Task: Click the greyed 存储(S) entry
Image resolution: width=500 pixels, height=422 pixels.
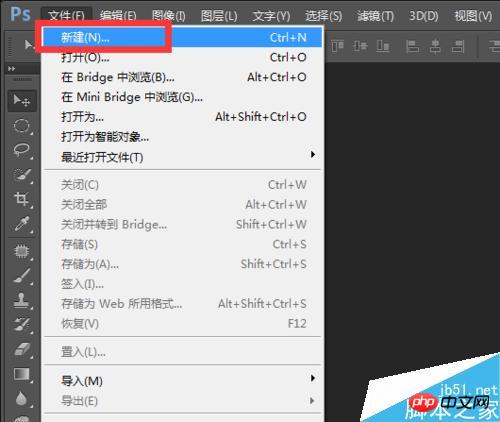Action: click(x=182, y=244)
